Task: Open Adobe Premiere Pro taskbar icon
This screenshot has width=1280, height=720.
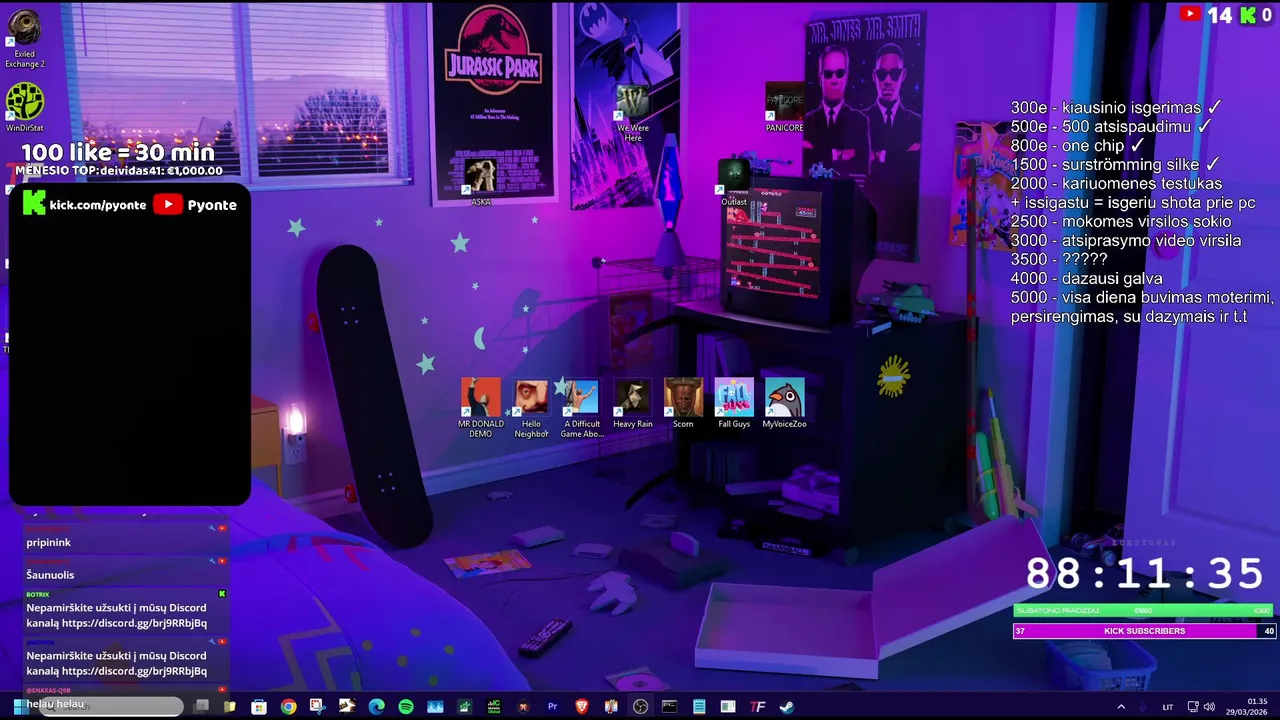Action: pyautogui.click(x=552, y=706)
